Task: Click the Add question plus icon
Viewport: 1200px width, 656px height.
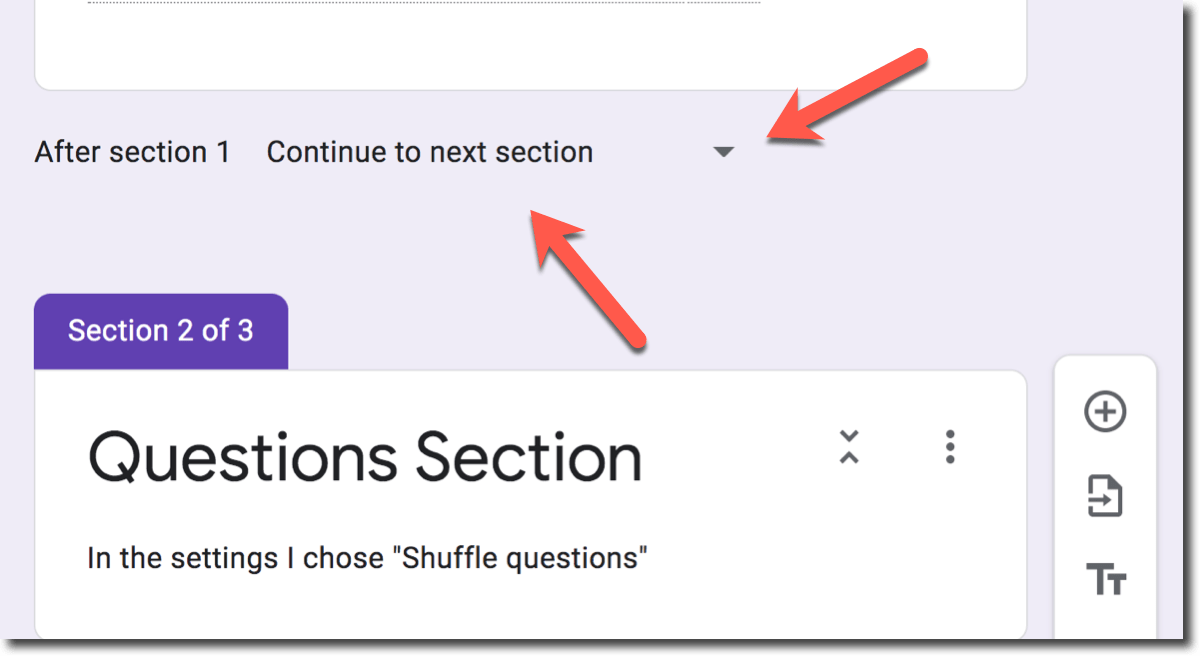Action: 1105,412
